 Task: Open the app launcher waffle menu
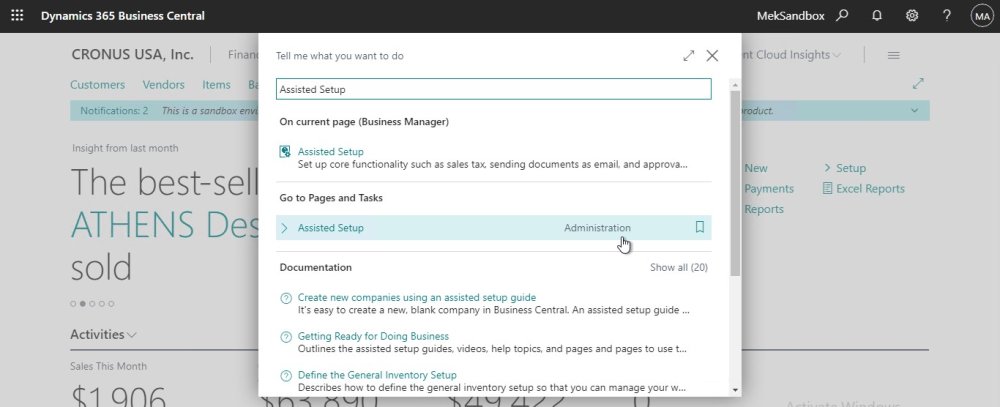(17, 16)
